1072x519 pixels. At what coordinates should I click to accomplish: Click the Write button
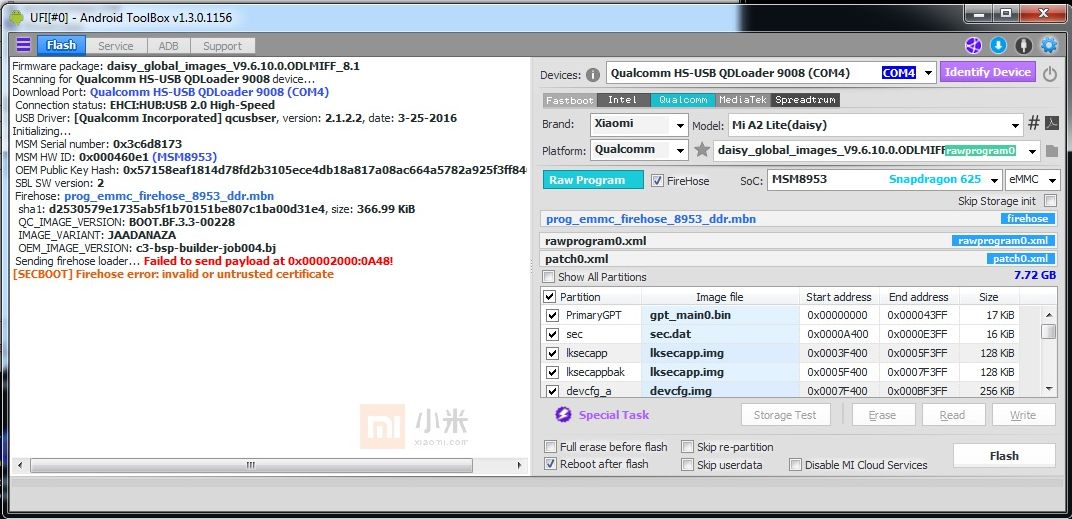[1023, 415]
